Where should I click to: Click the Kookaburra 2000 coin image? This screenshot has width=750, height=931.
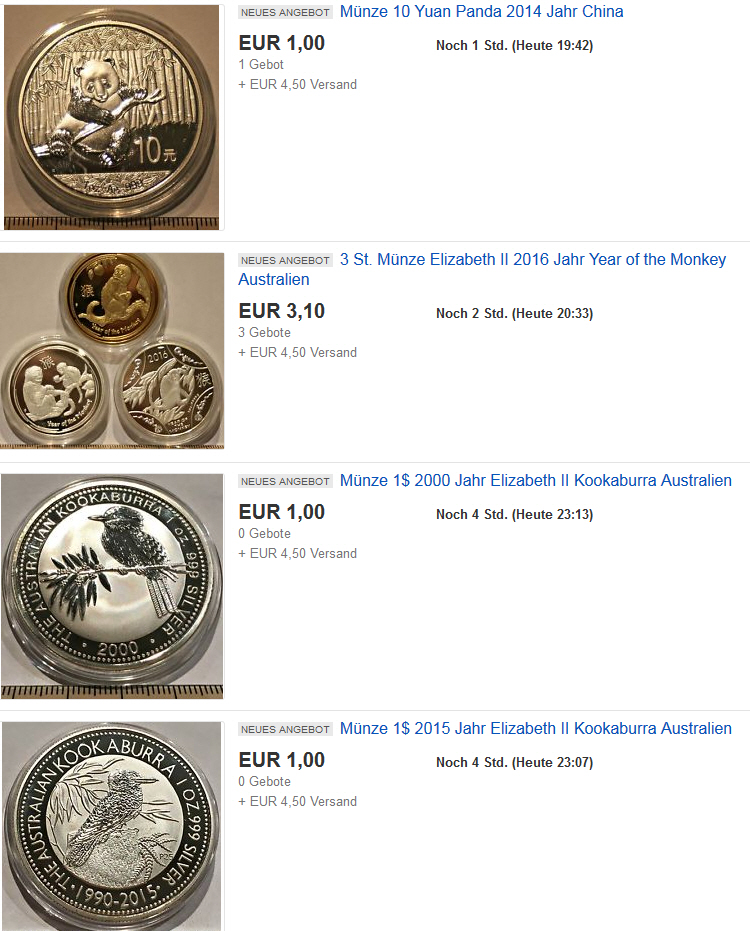pos(112,586)
